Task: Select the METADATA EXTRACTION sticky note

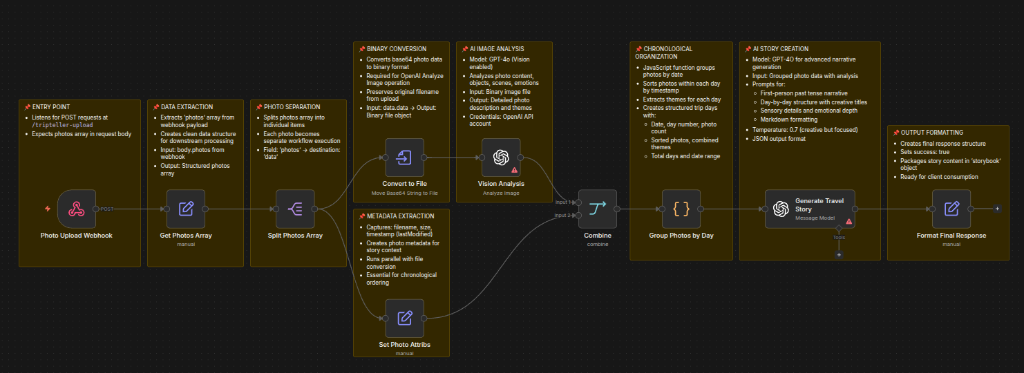Action: 402,282
